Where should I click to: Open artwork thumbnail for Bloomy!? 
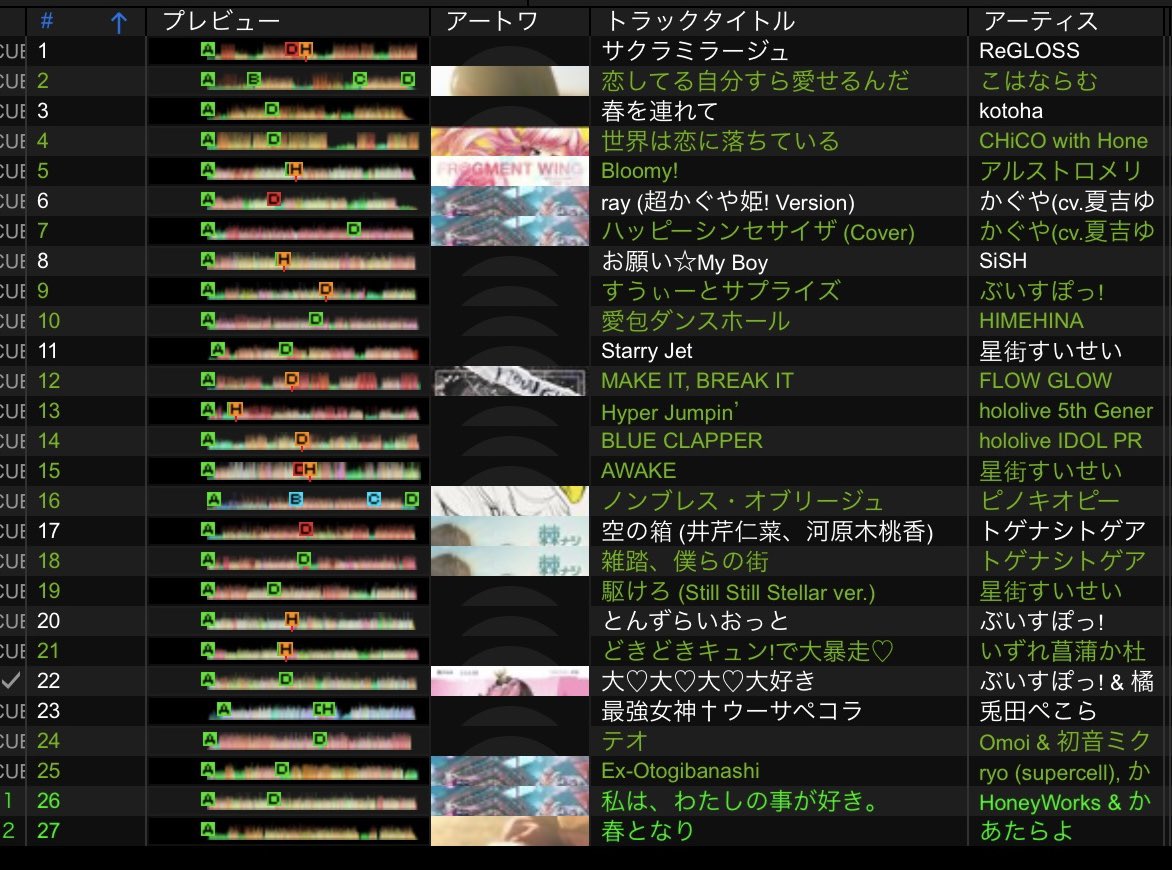point(510,170)
